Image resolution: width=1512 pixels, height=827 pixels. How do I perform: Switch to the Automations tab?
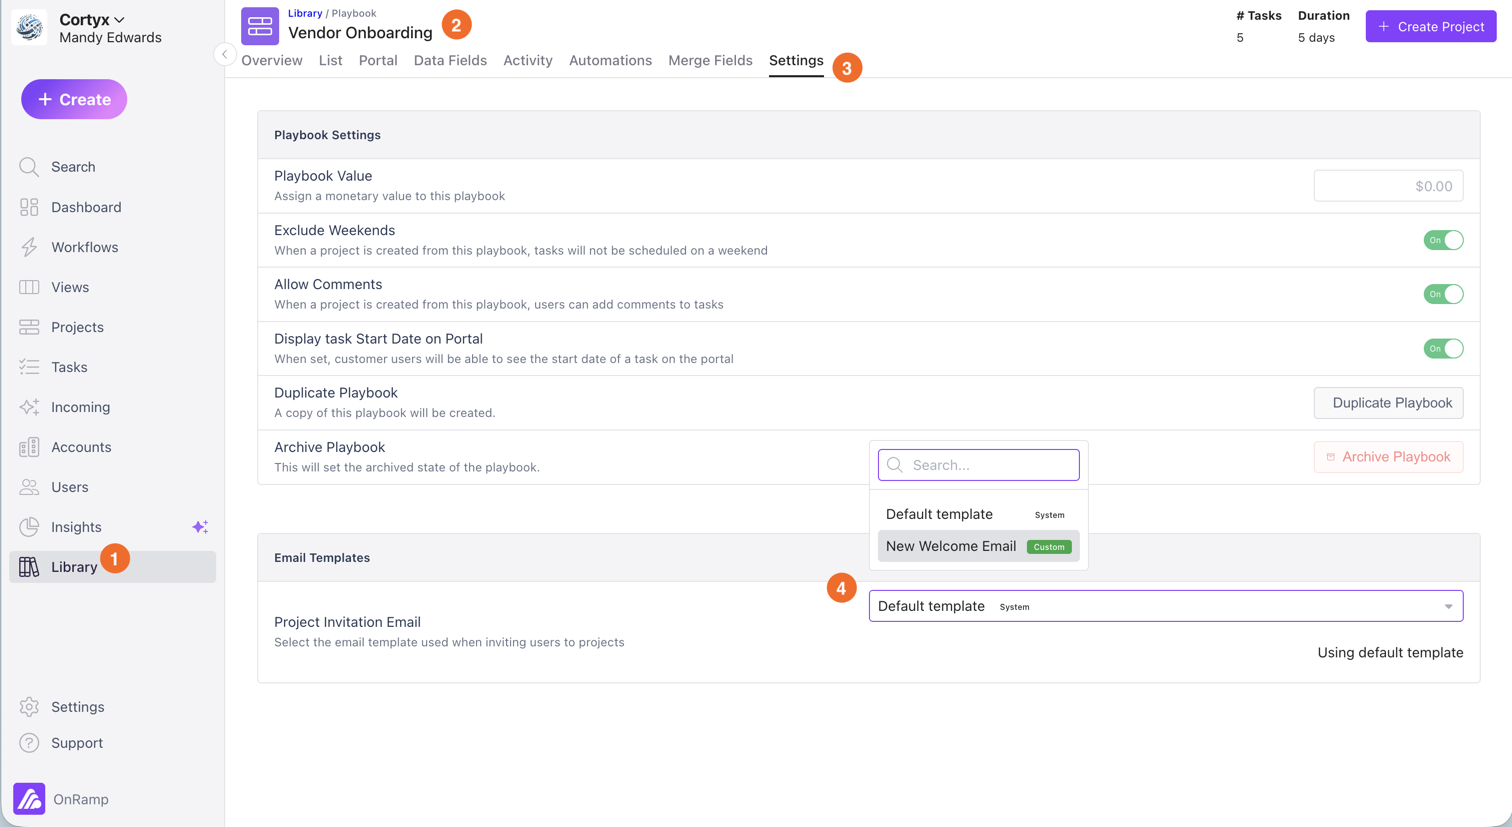(610, 61)
